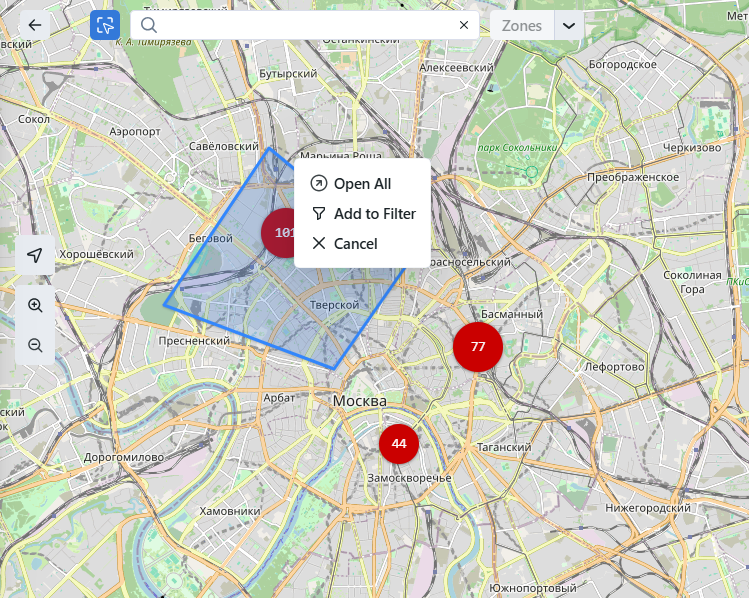Center map on my location

point(35,256)
